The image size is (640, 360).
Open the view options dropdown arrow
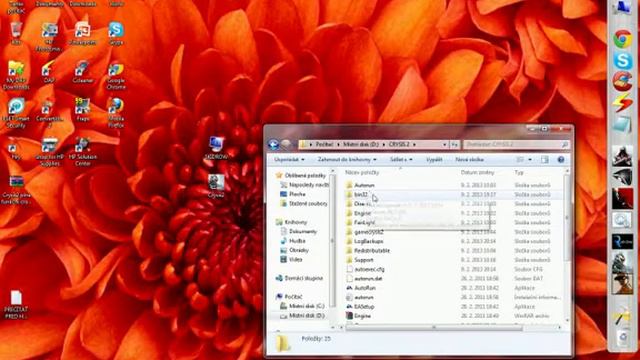point(530,160)
